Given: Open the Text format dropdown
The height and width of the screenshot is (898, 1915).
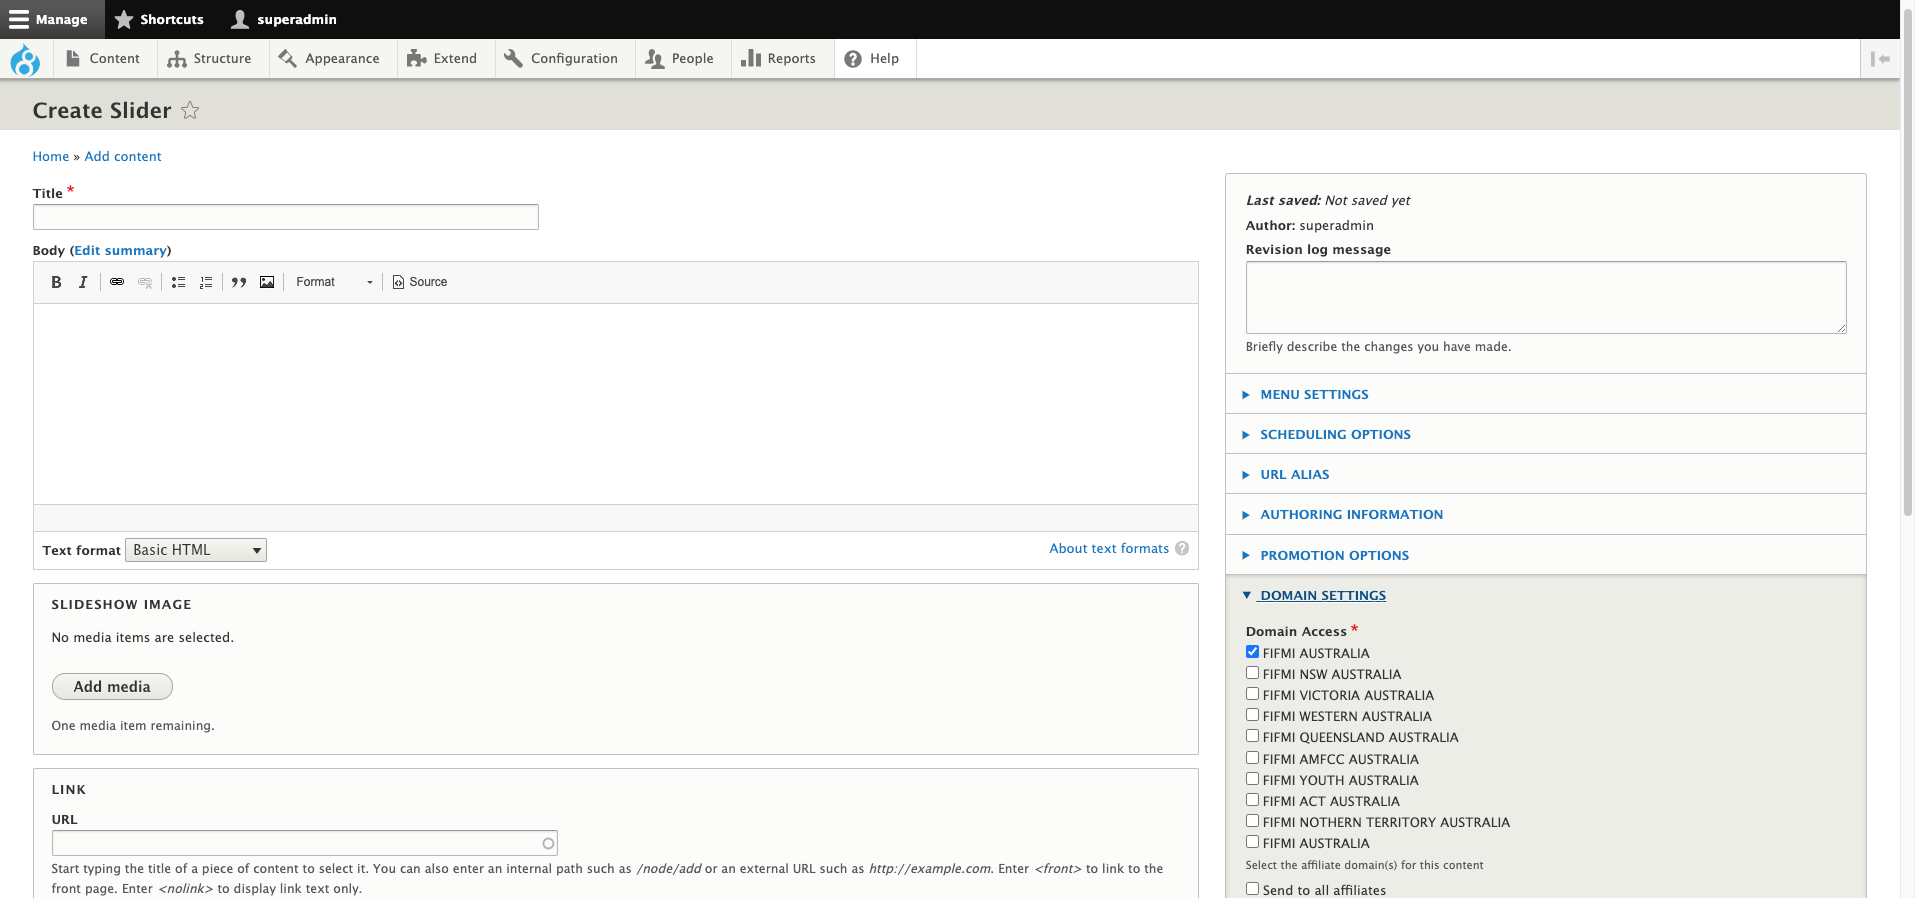Looking at the screenshot, I should tap(196, 550).
